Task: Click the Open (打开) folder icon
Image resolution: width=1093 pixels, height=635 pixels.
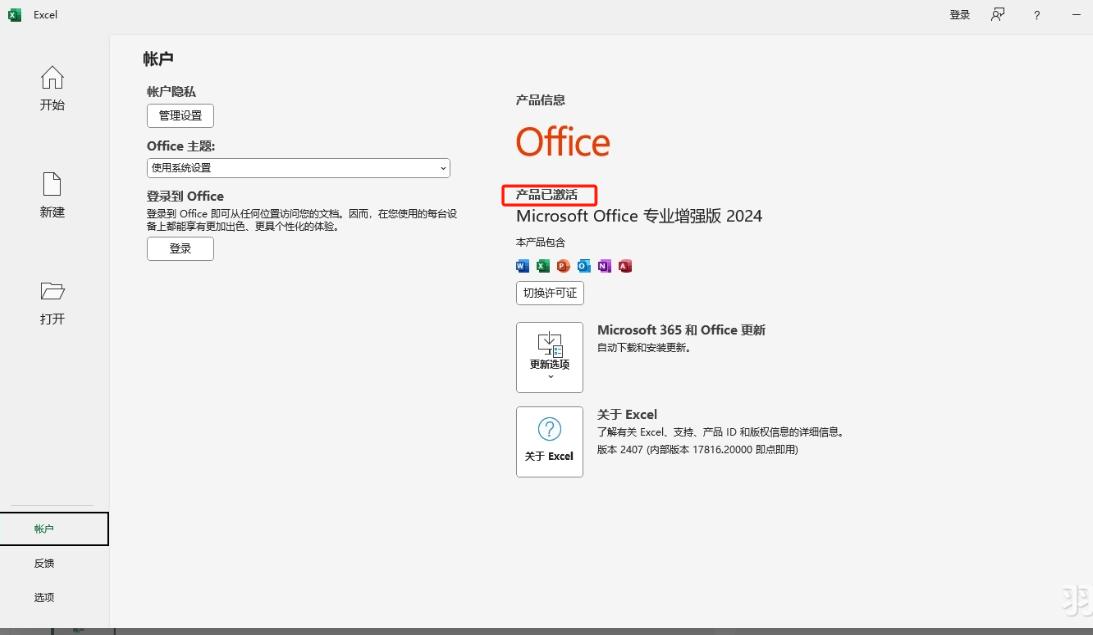Action: [x=52, y=291]
